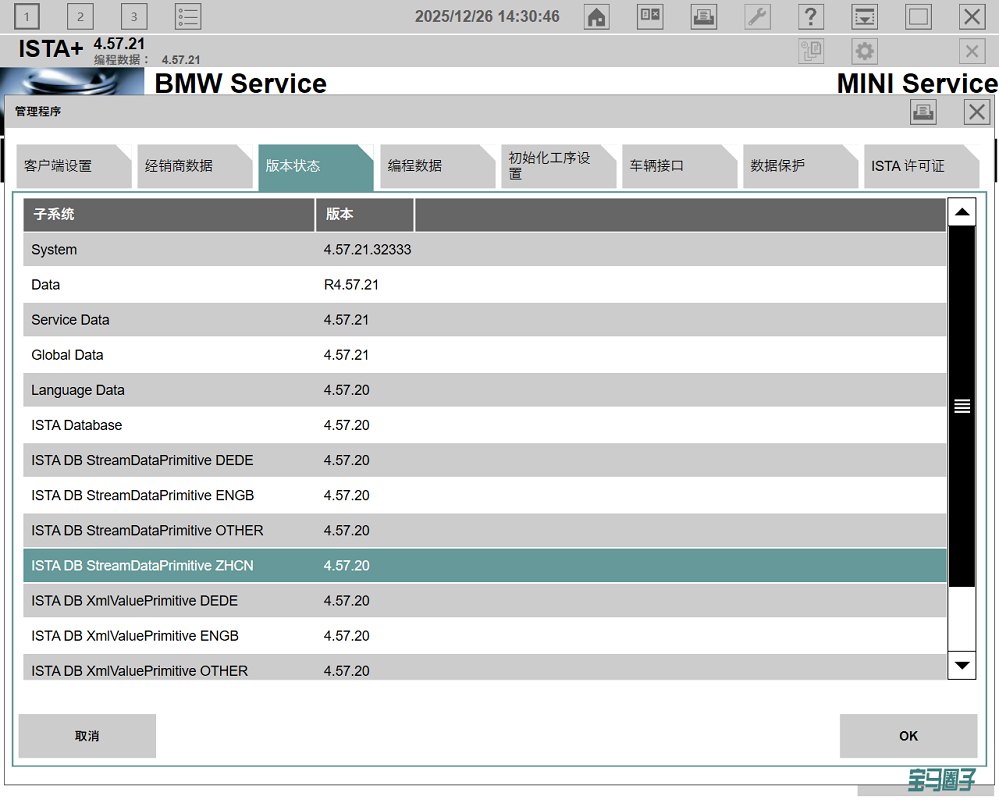Open the help question mark icon
The width and height of the screenshot is (999, 803).
tap(811, 17)
